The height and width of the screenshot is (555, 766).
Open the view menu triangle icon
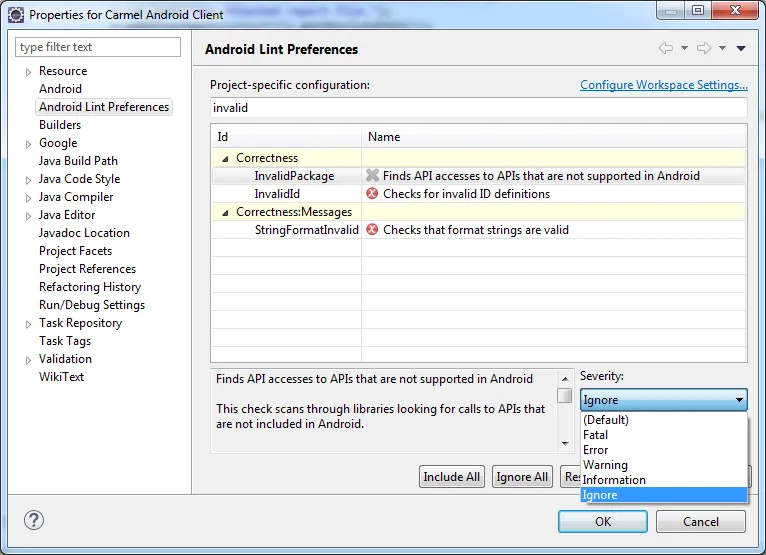coord(741,48)
